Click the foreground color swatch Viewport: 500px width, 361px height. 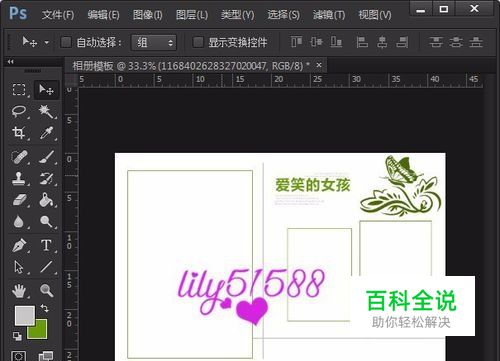coord(24,315)
